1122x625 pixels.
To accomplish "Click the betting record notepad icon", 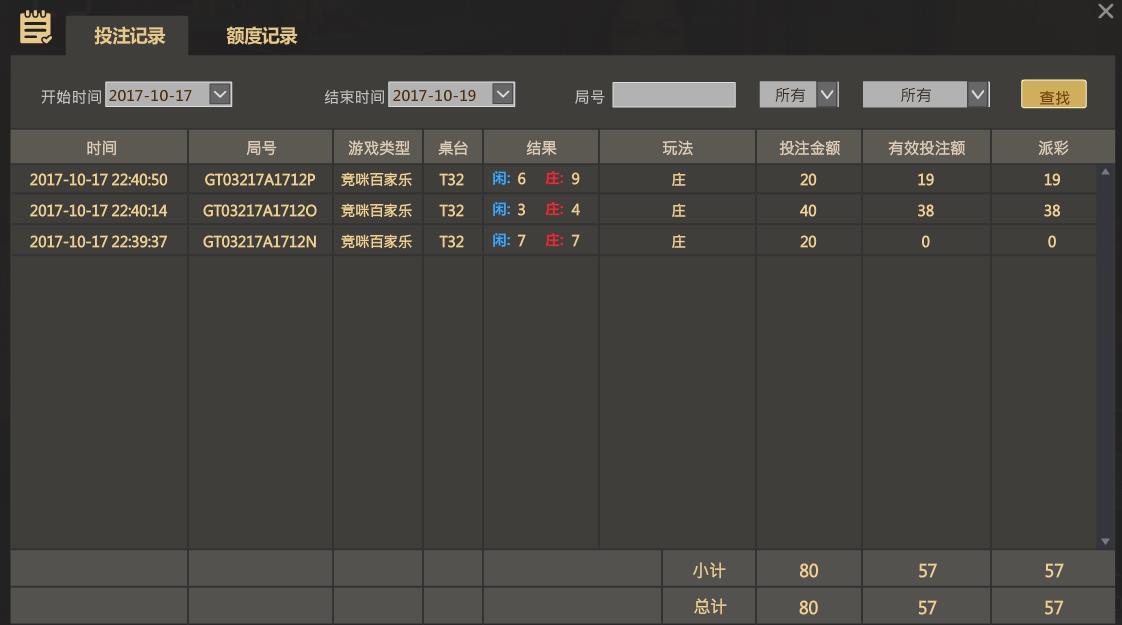I will coord(35,27).
